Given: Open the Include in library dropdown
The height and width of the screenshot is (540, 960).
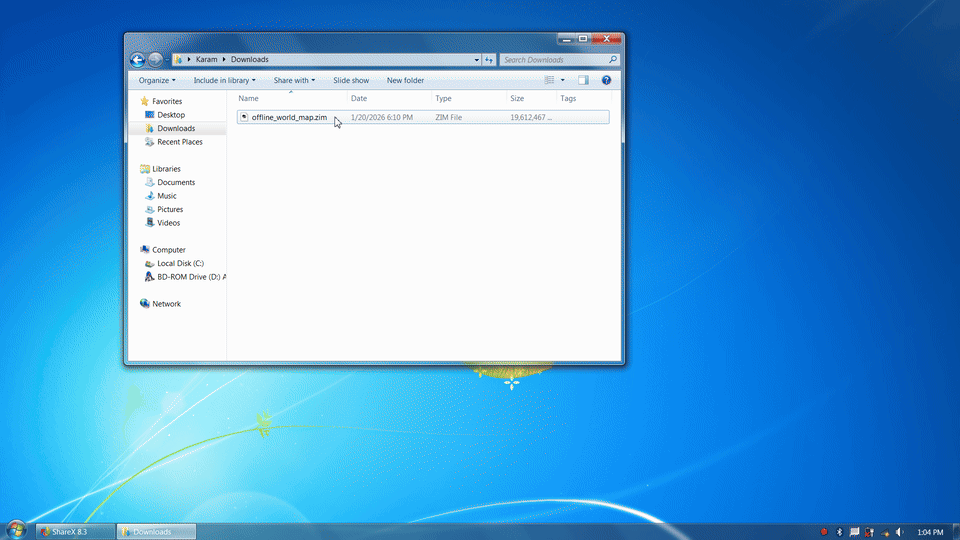Looking at the screenshot, I should click(225, 80).
